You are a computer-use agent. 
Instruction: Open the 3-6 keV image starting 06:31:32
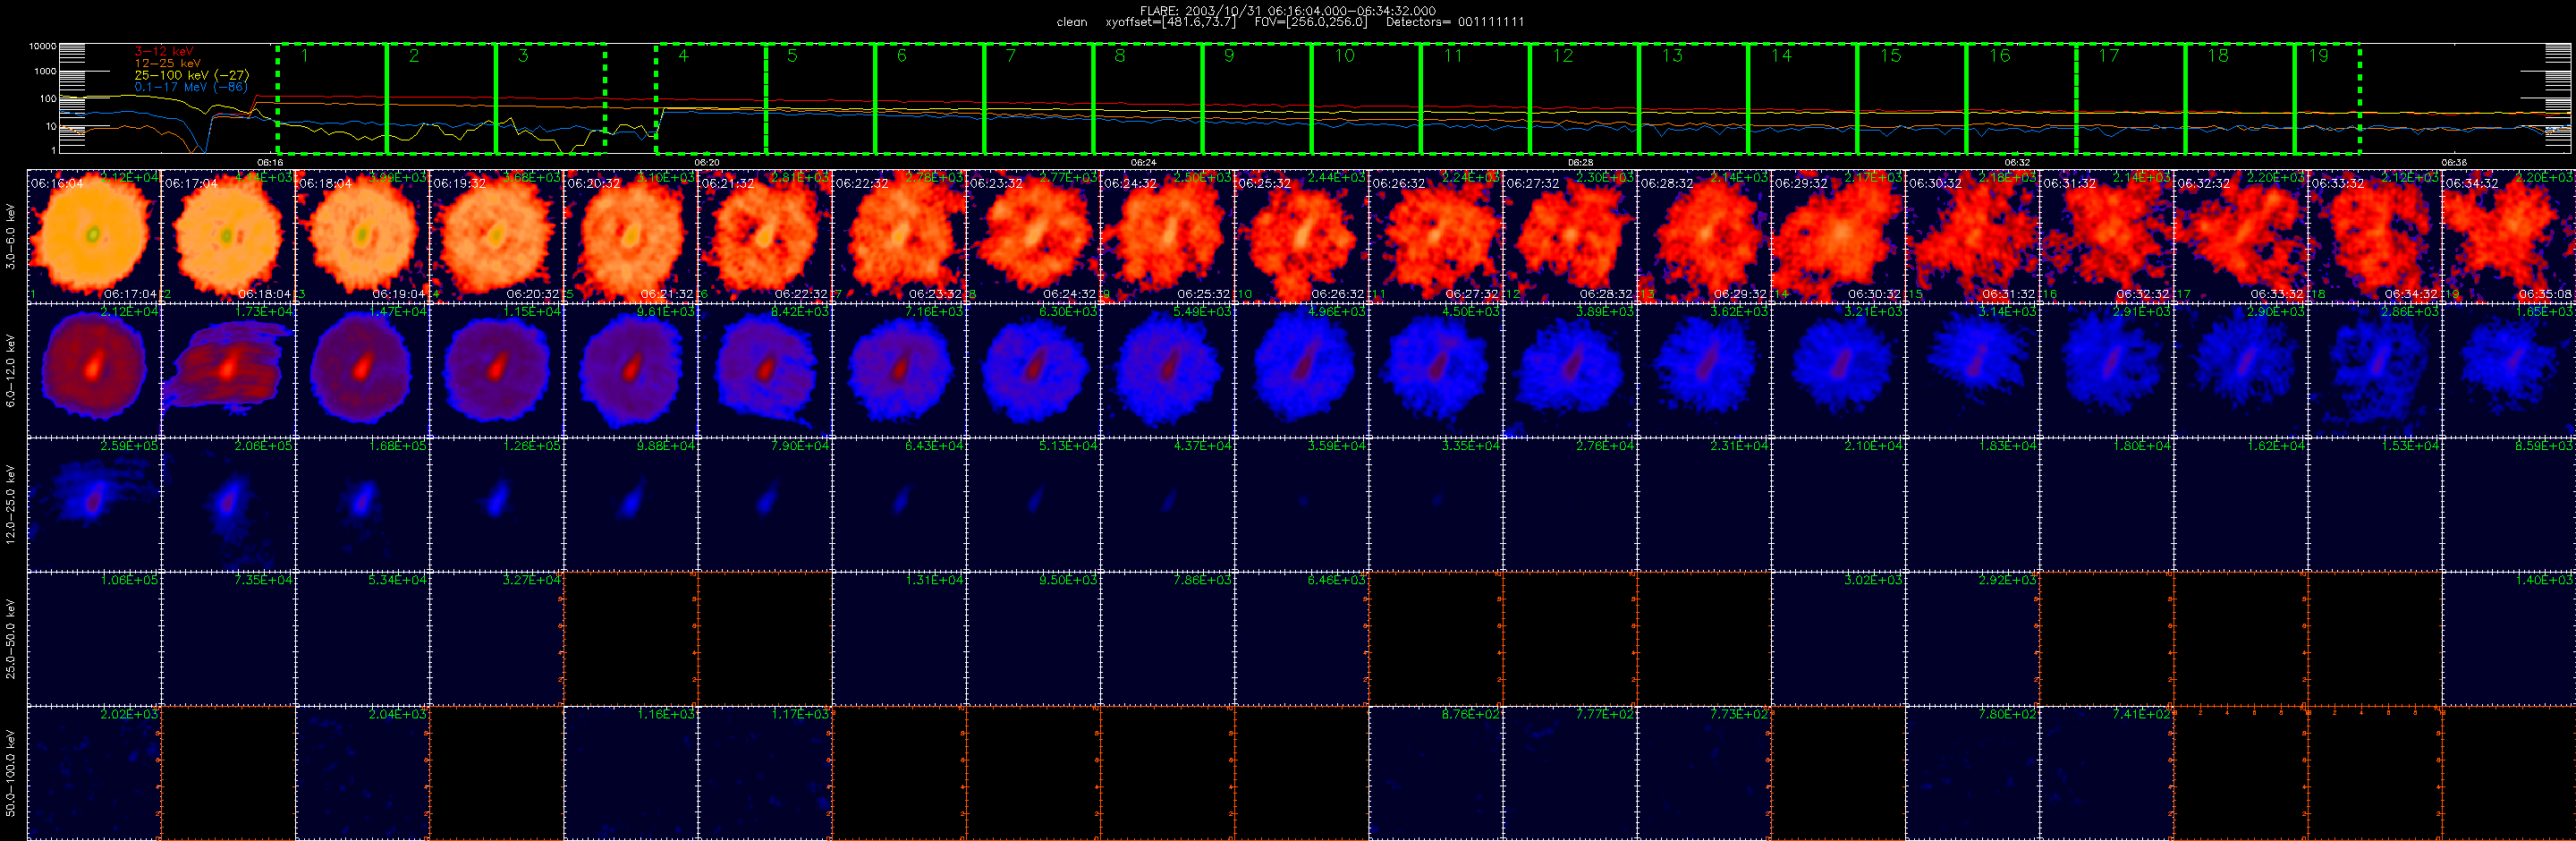(x=2107, y=236)
